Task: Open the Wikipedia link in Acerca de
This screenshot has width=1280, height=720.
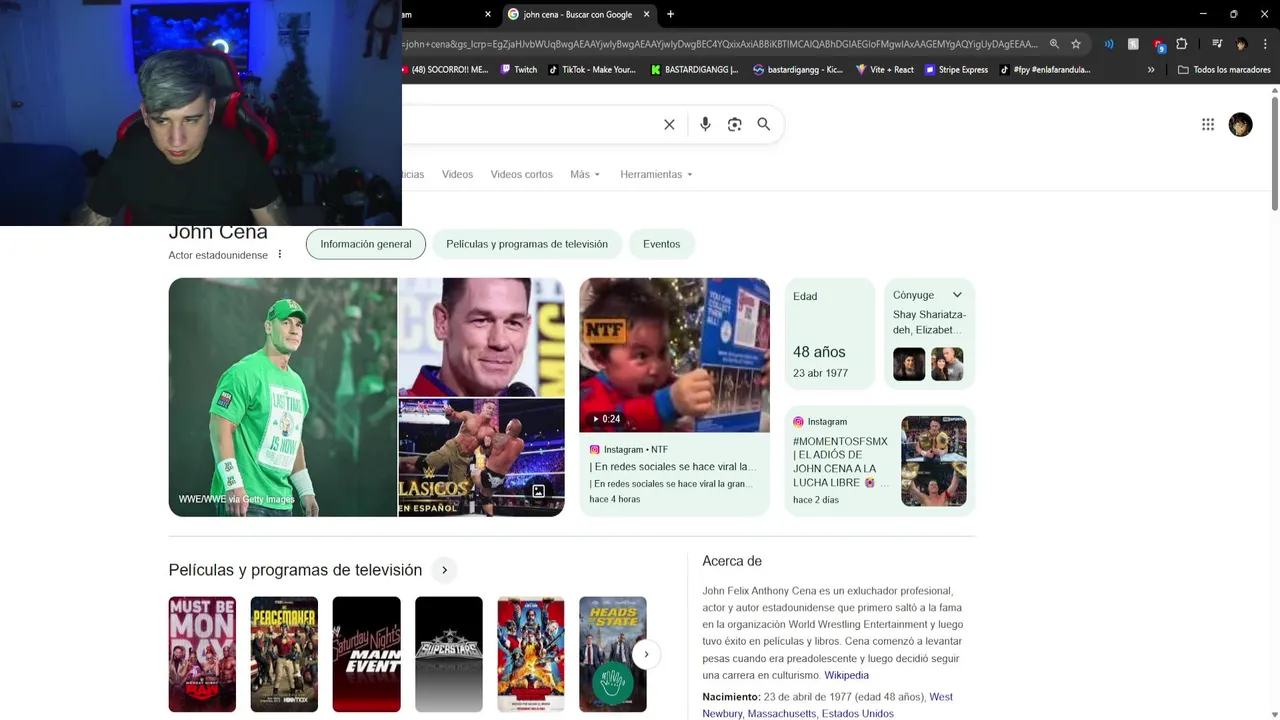Action: point(846,675)
